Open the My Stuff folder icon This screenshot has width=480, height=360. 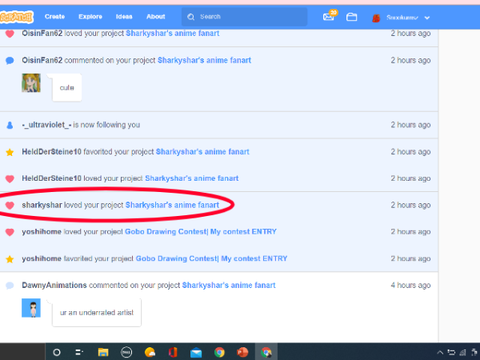pos(351,17)
